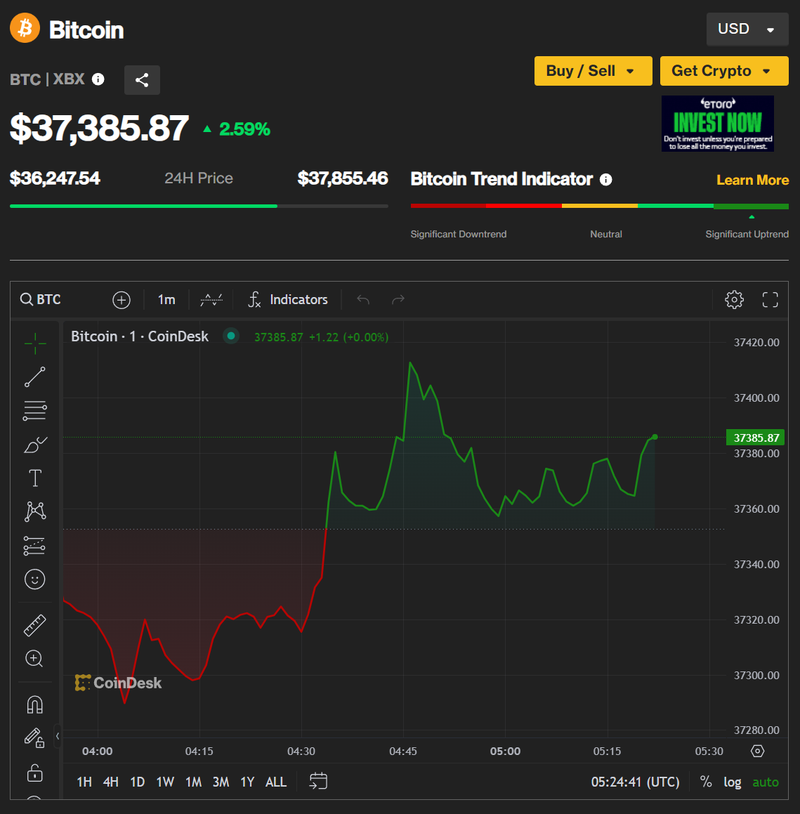Toggle auto scale on chart
This screenshot has width=800, height=814.
[765, 782]
